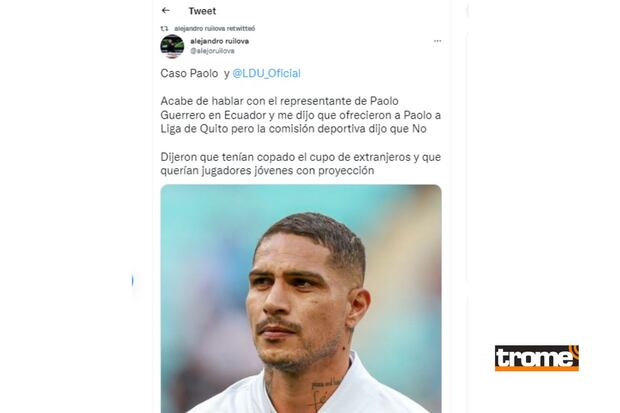Open the @LDU_Oficial mention link
Viewport: 620px width, 413px height.
point(267,73)
